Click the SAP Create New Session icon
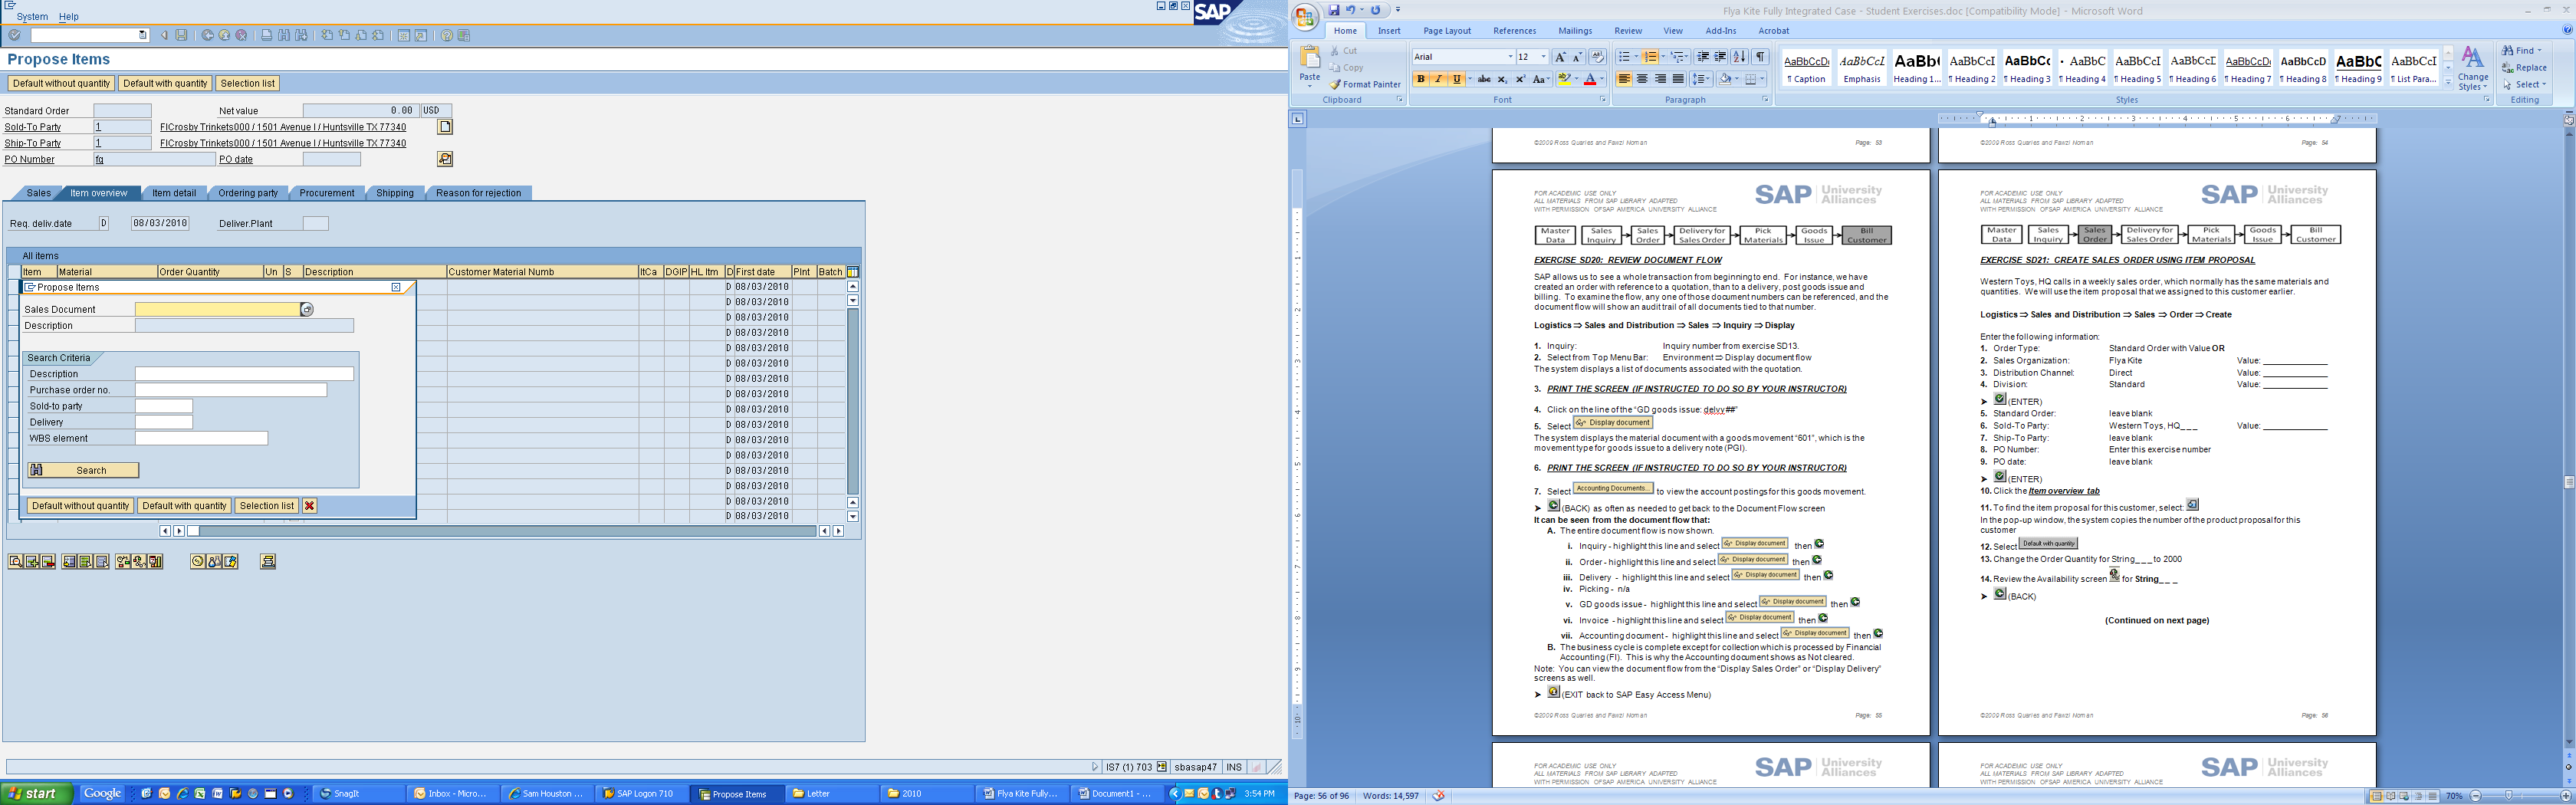Screen dimensions: 2576x805 (x=404, y=35)
